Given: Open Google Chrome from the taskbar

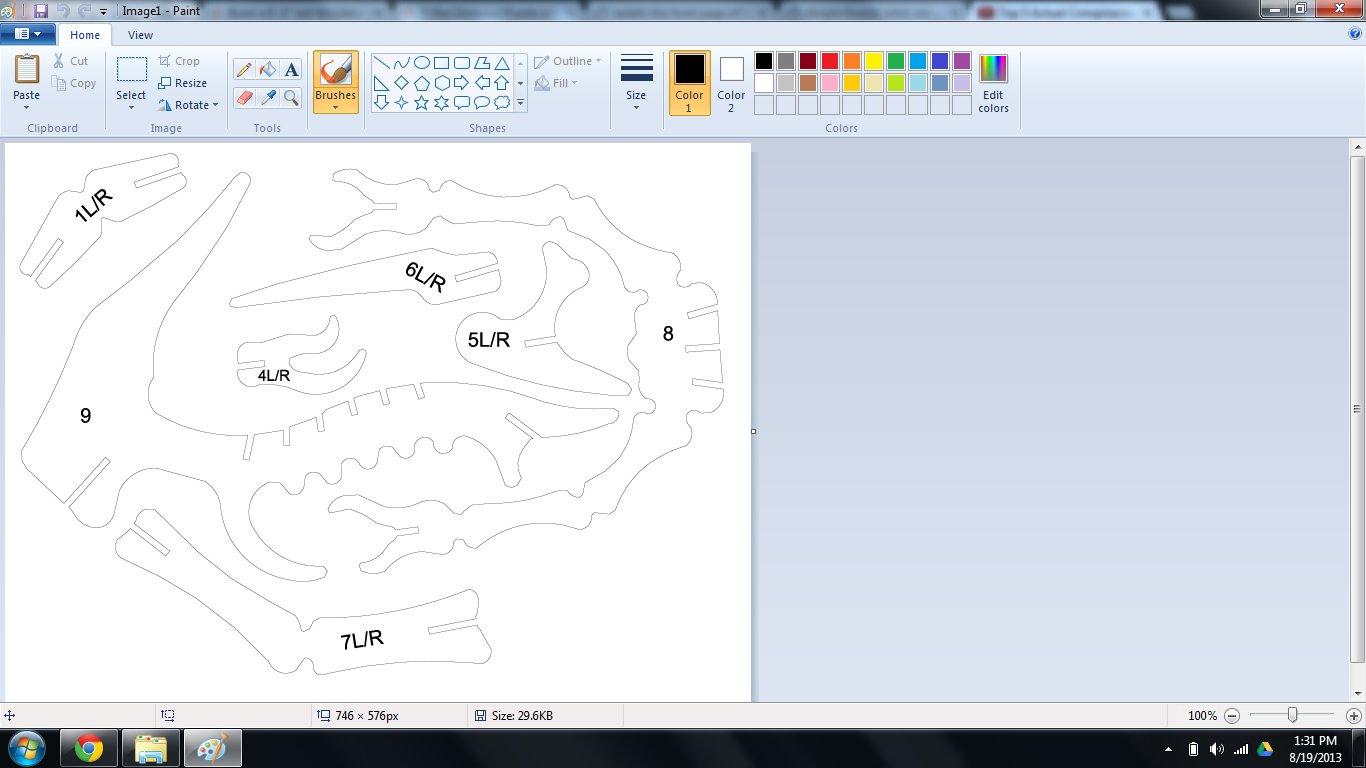Looking at the screenshot, I should click(x=89, y=748).
